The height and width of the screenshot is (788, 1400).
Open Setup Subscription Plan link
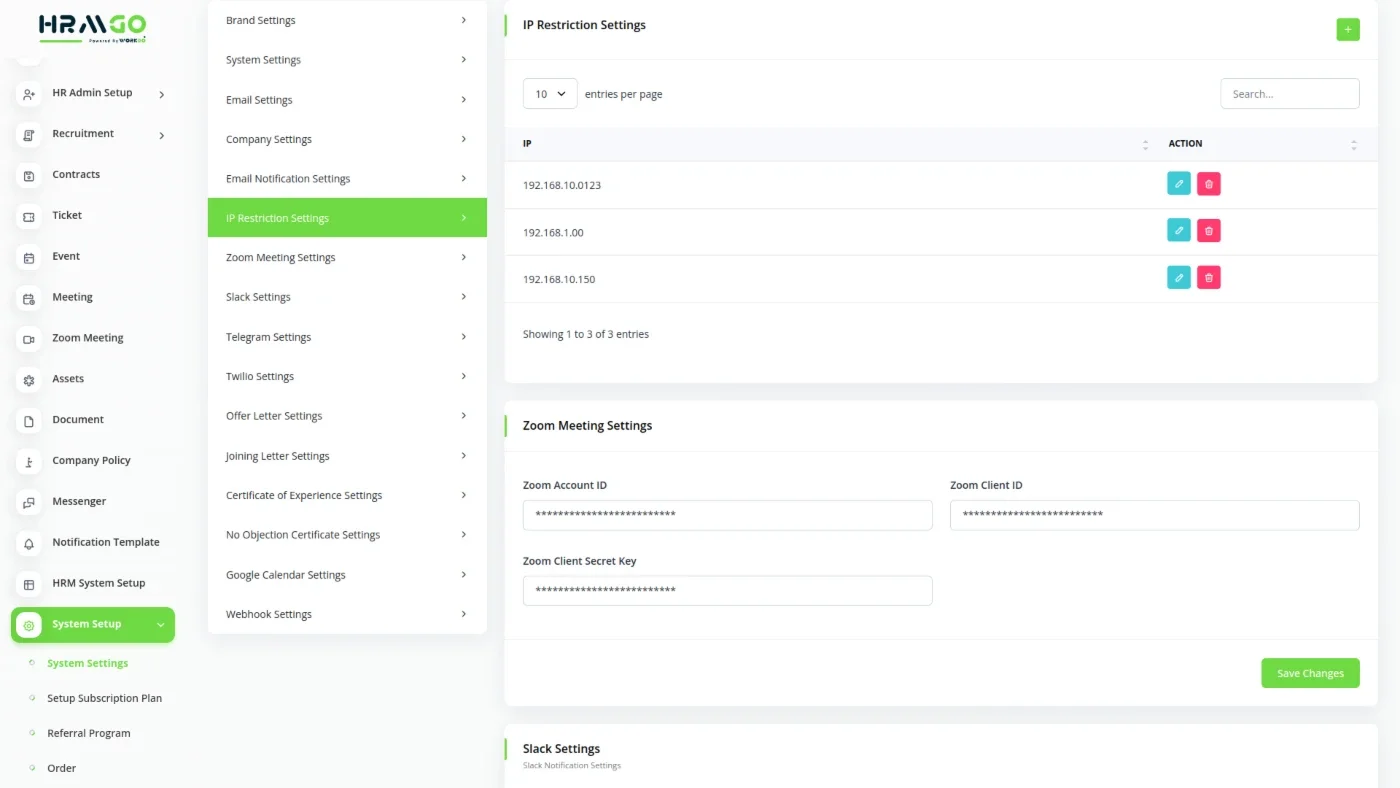click(x=104, y=698)
